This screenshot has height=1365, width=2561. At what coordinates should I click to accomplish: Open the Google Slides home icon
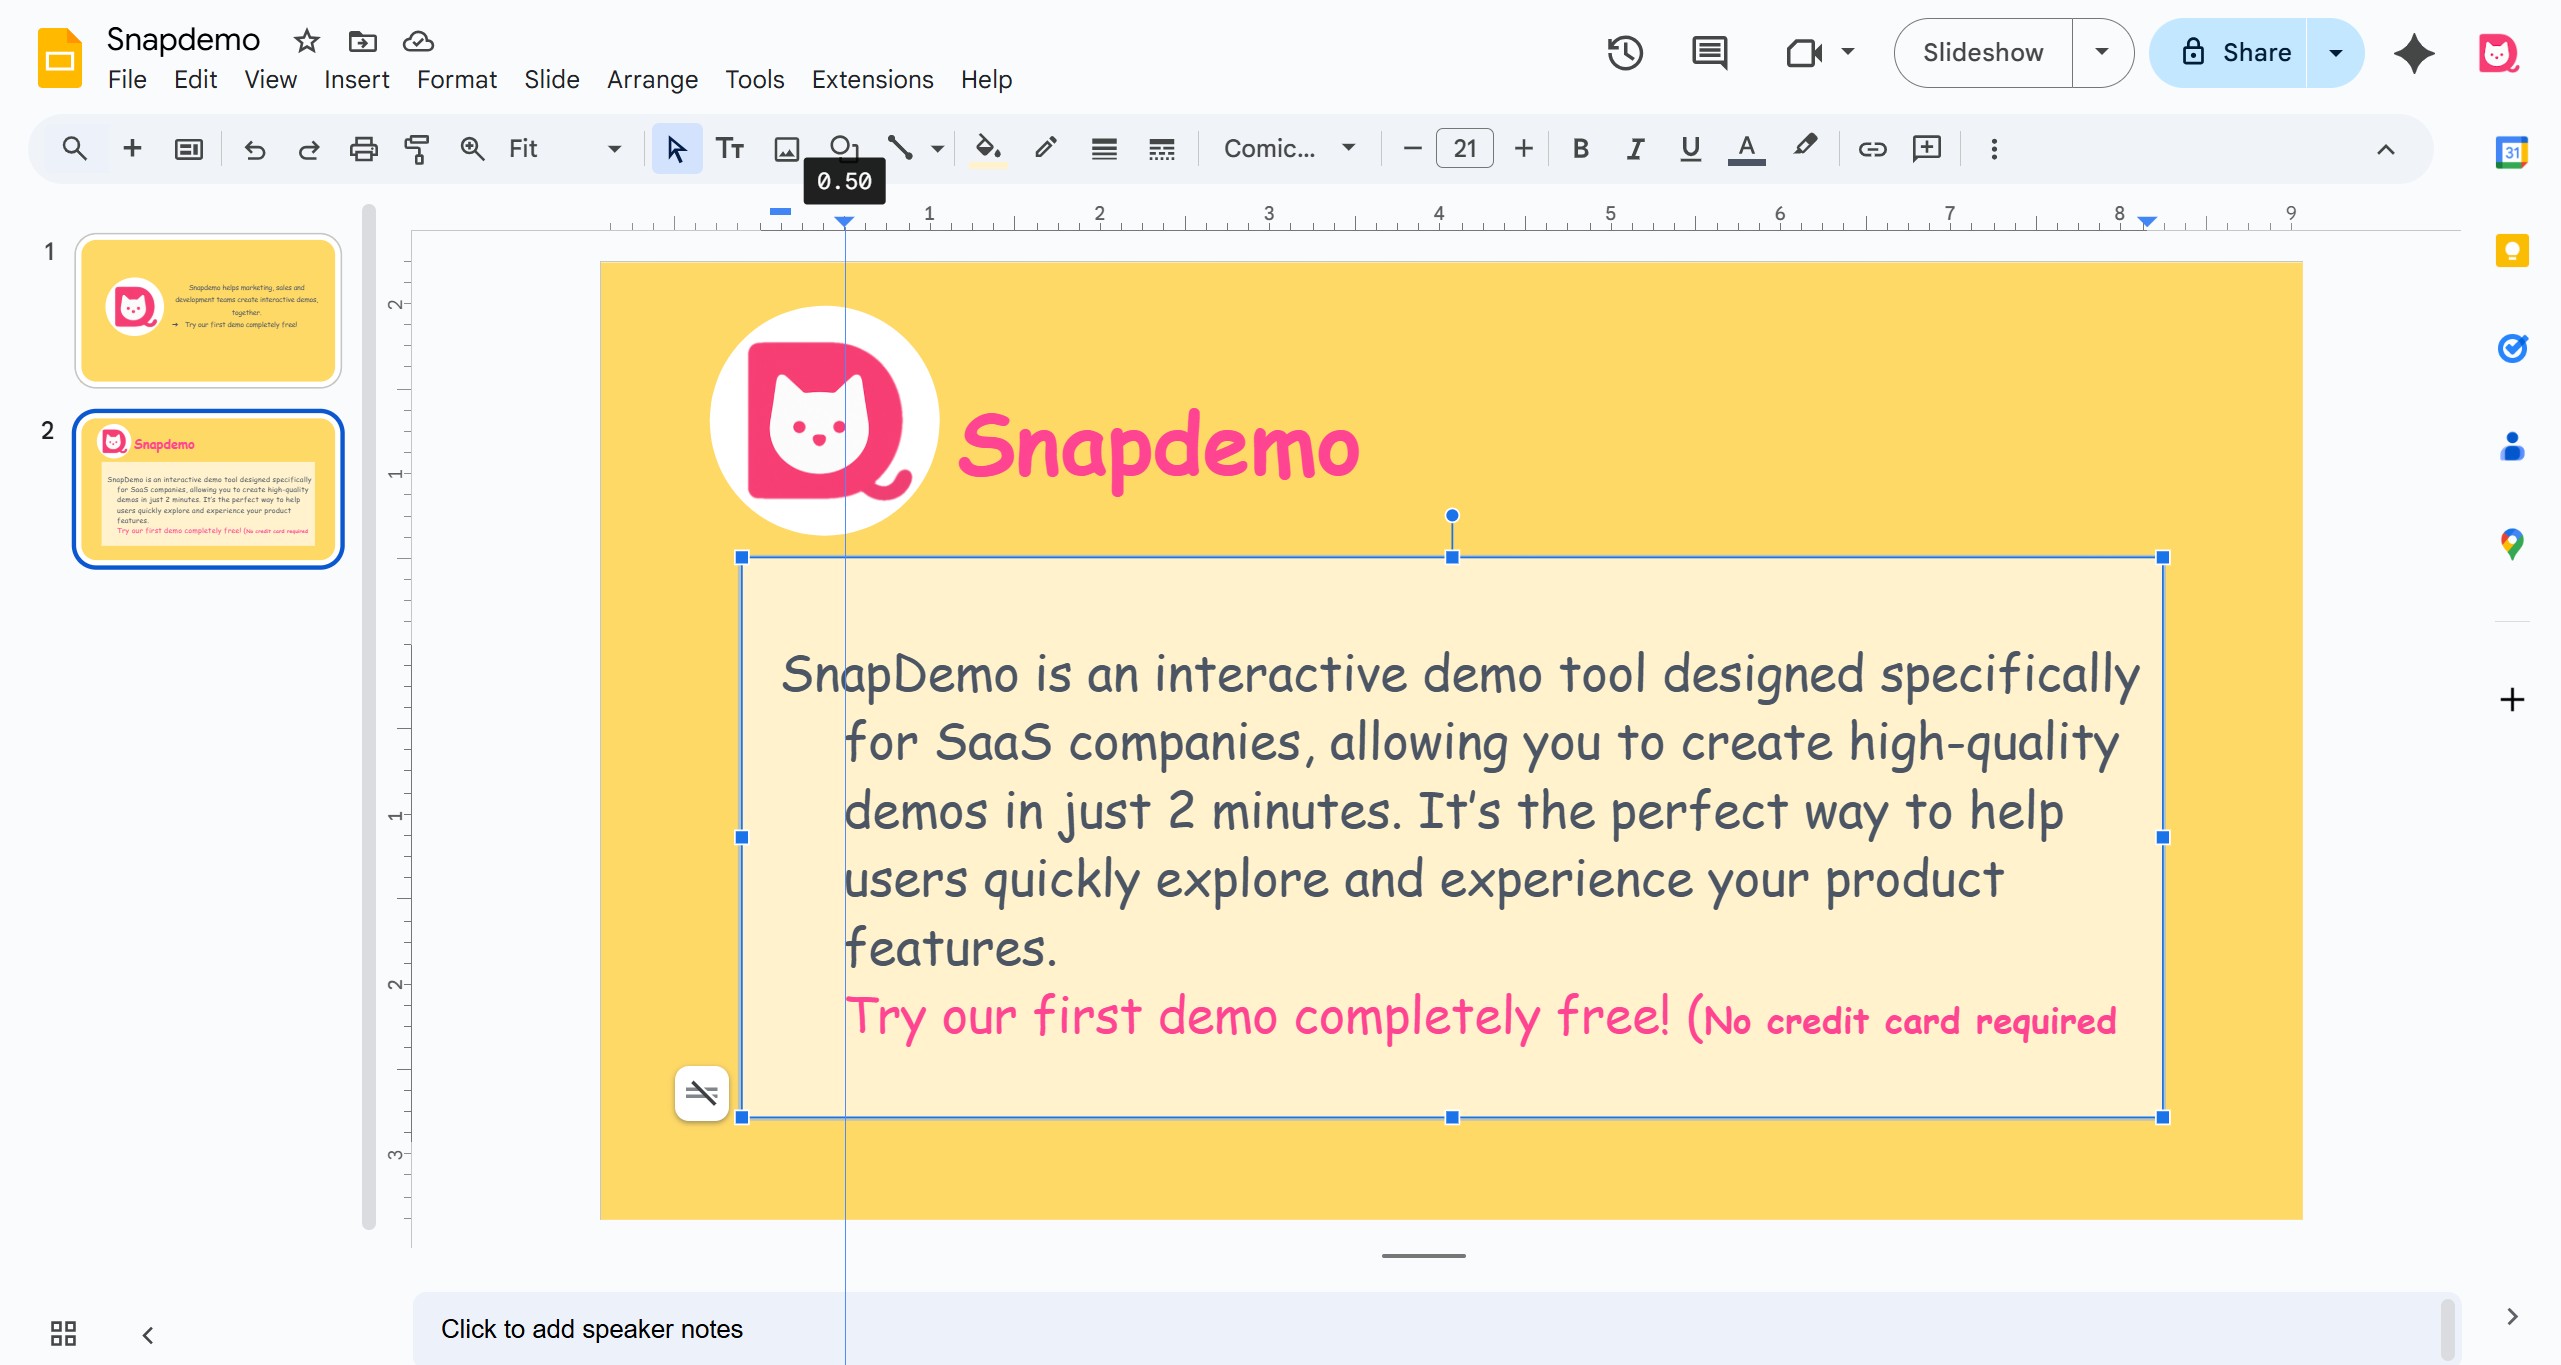click(x=60, y=58)
